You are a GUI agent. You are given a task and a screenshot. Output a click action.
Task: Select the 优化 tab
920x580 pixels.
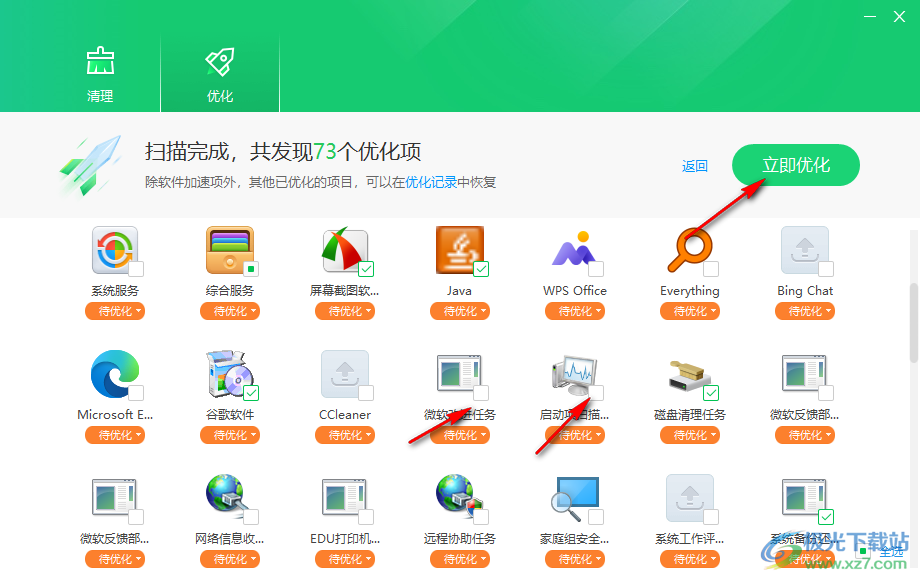[219, 70]
